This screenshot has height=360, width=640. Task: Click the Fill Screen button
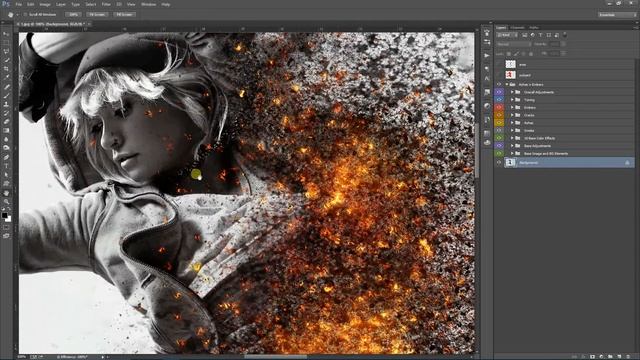(x=124, y=14)
